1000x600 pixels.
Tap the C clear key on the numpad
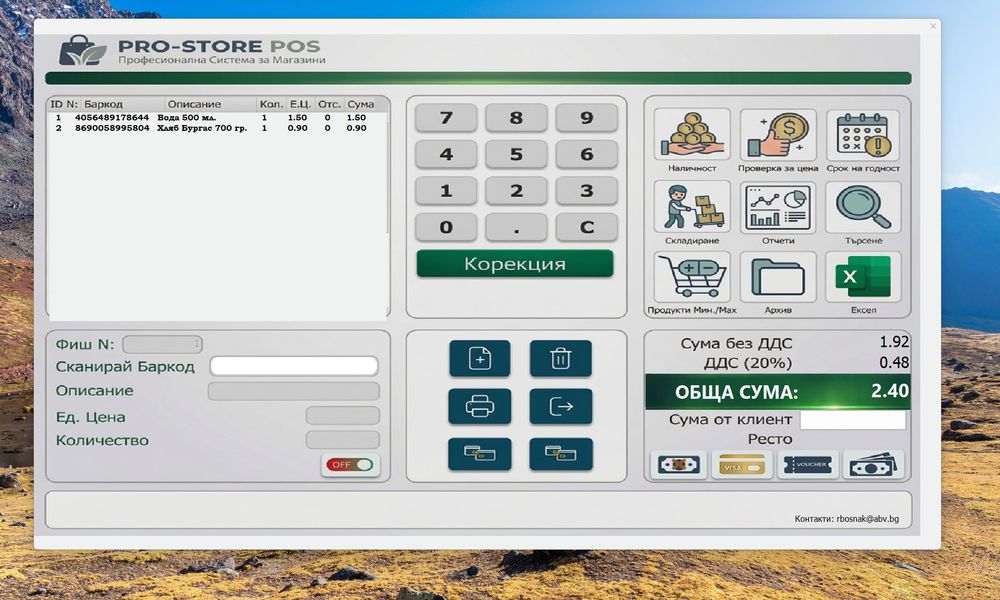click(587, 227)
